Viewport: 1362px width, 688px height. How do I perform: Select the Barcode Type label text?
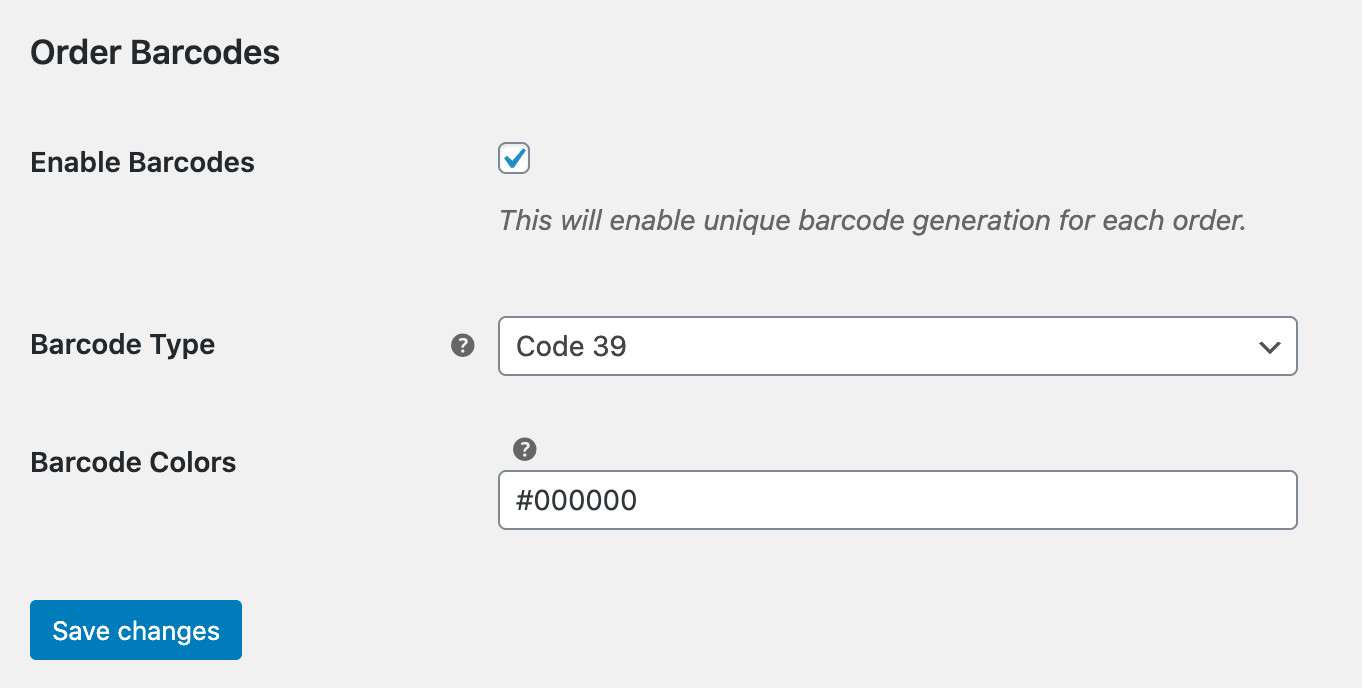(x=122, y=344)
